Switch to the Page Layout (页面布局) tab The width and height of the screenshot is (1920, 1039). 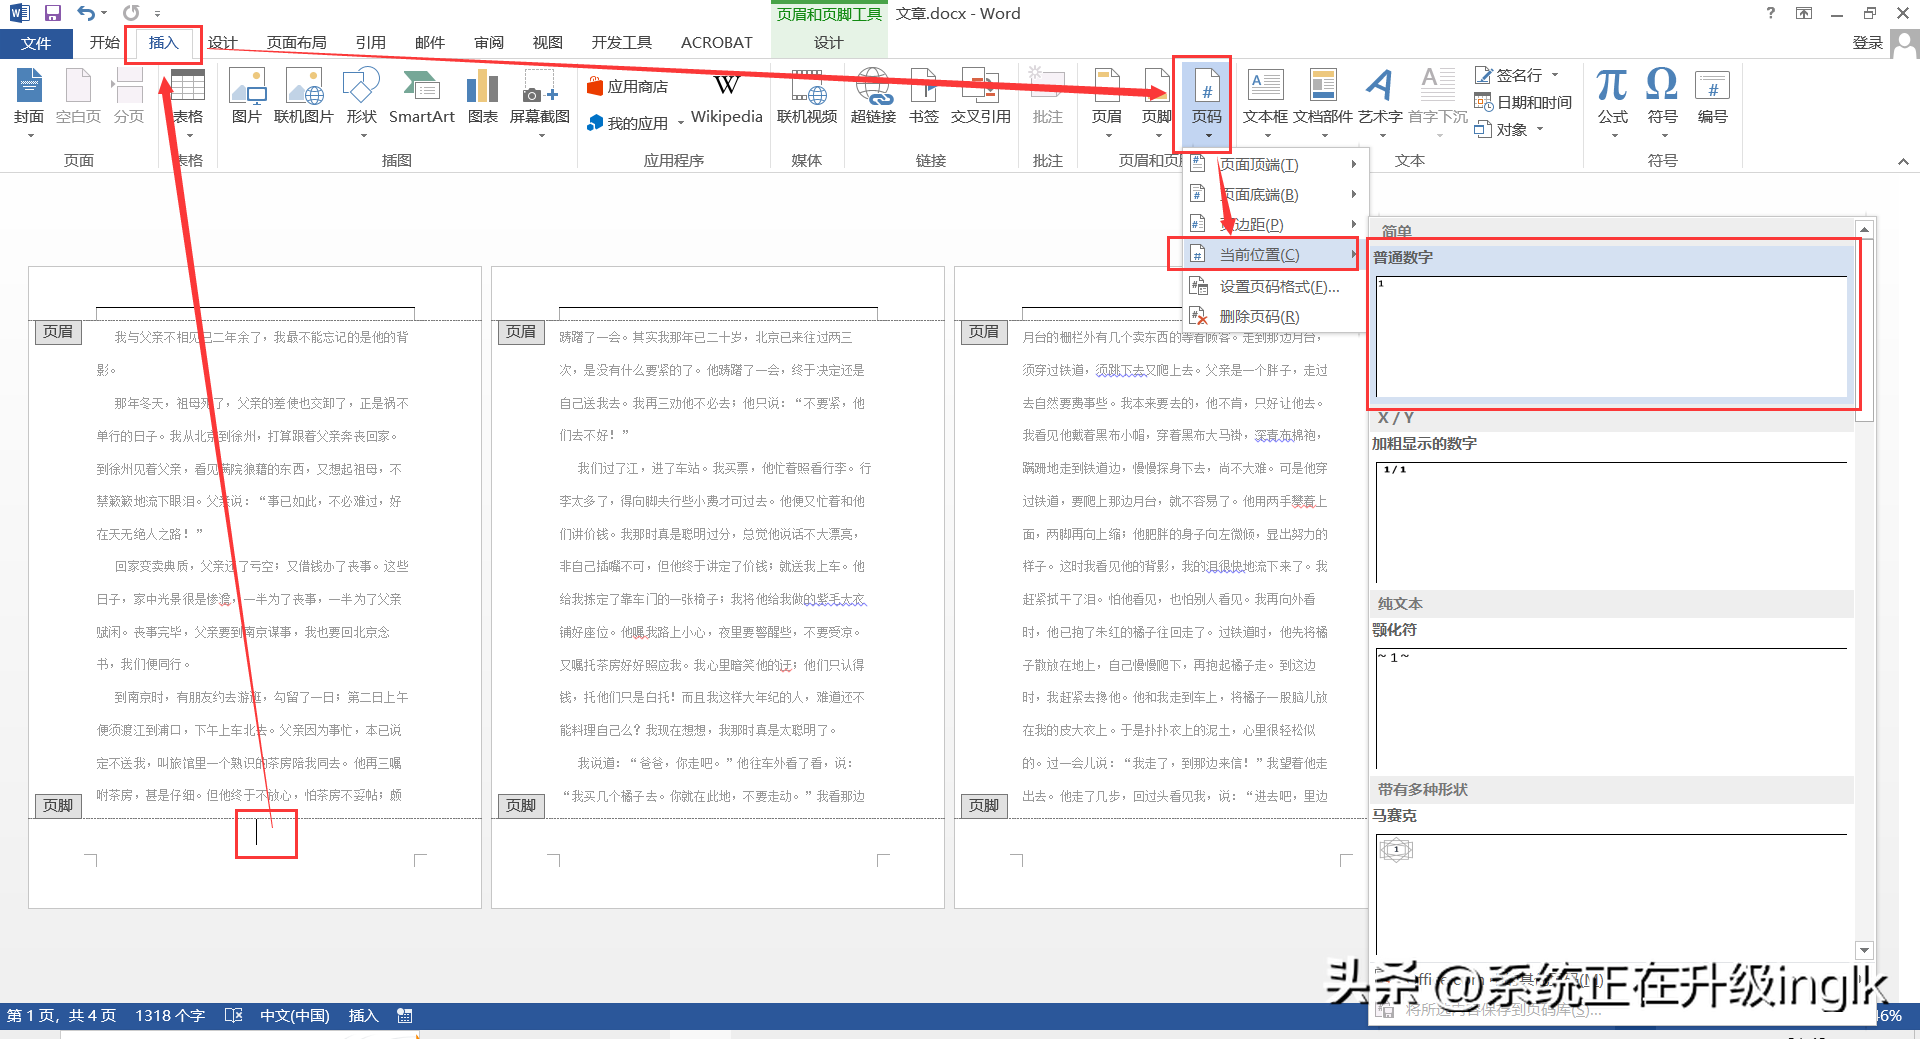coord(296,42)
